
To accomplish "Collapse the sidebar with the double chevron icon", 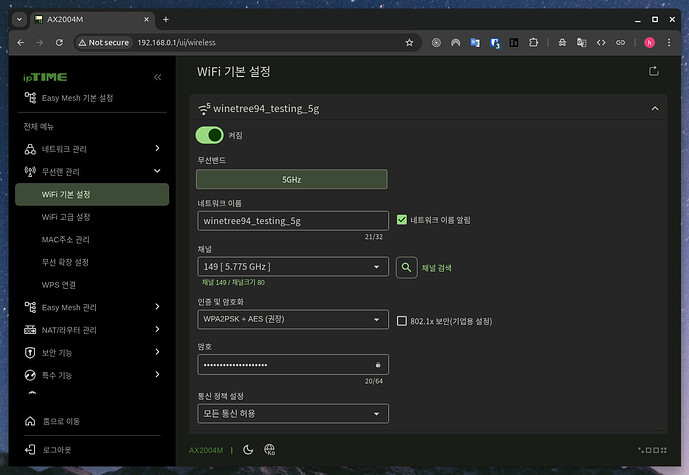I will (158, 77).
